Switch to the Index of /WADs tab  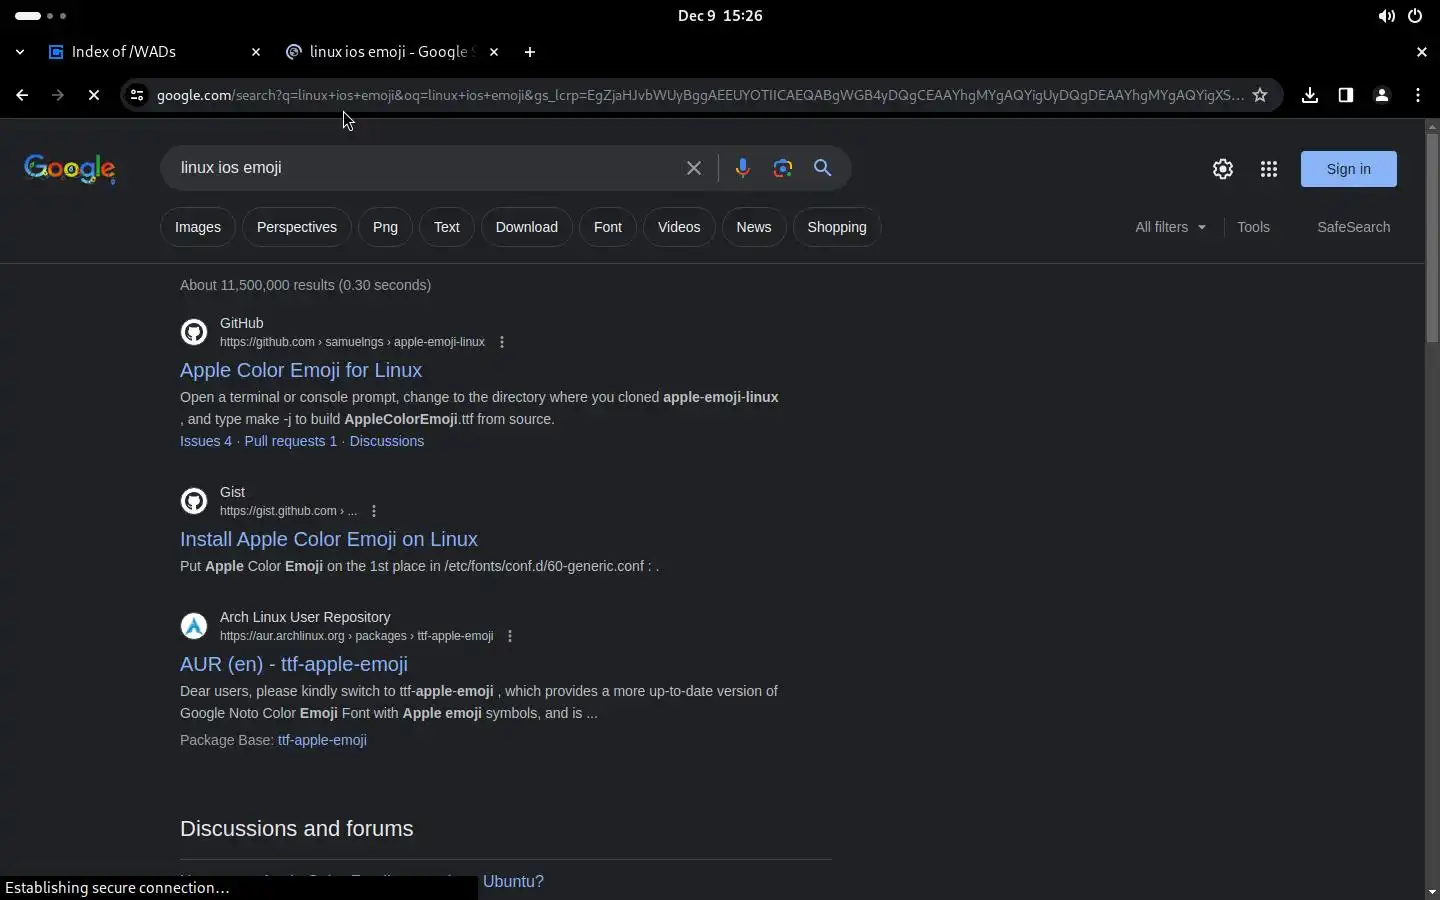click(155, 52)
